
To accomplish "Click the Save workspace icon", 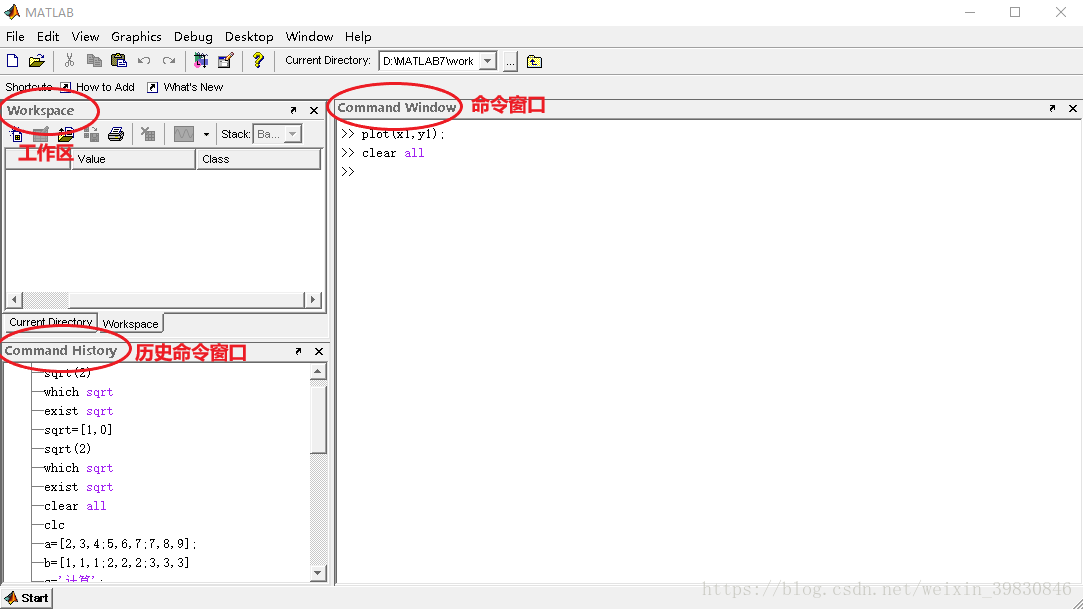I will click(91, 134).
